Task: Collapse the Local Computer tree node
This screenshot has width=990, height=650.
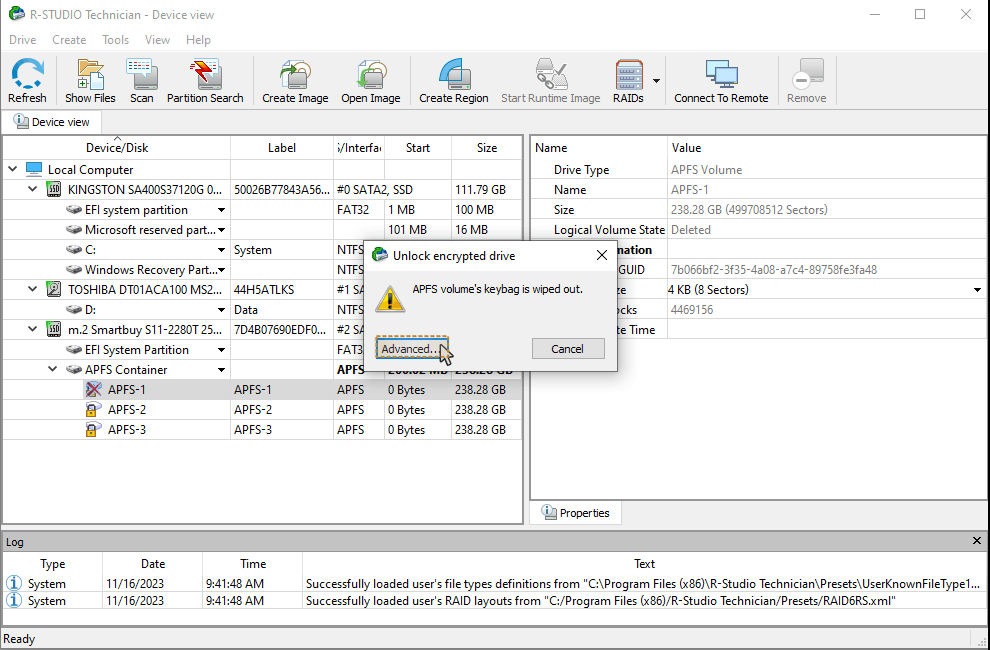Action: pos(13,169)
